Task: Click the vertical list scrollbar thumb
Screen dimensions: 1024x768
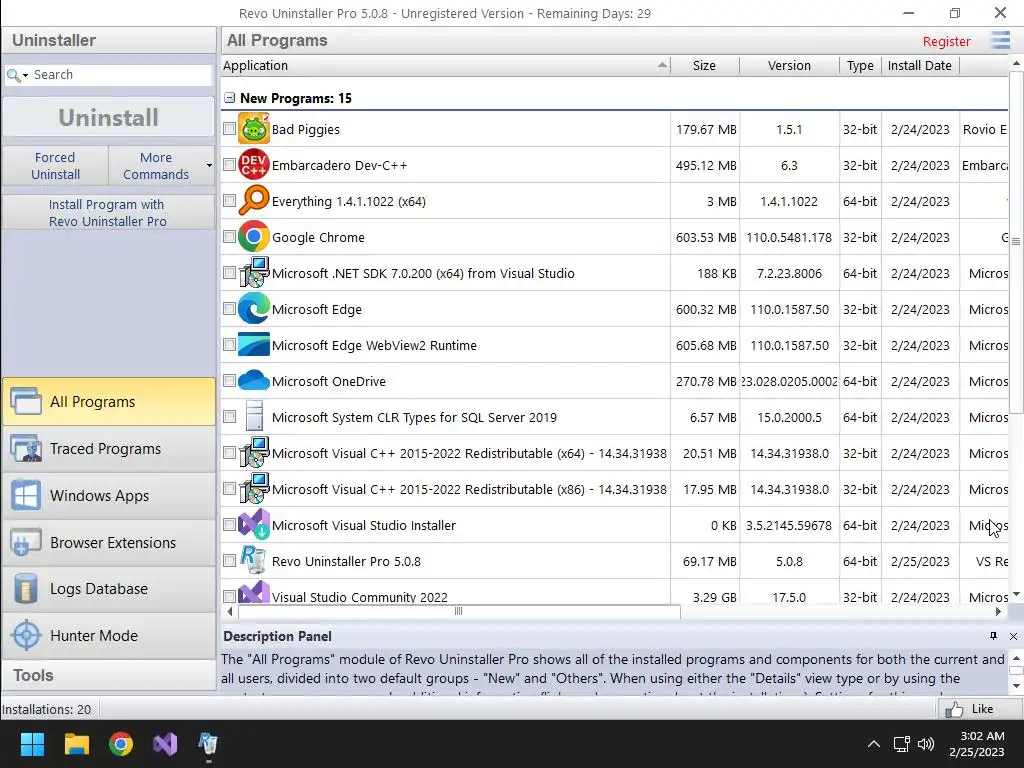Action: click(x=1016, y=242)
